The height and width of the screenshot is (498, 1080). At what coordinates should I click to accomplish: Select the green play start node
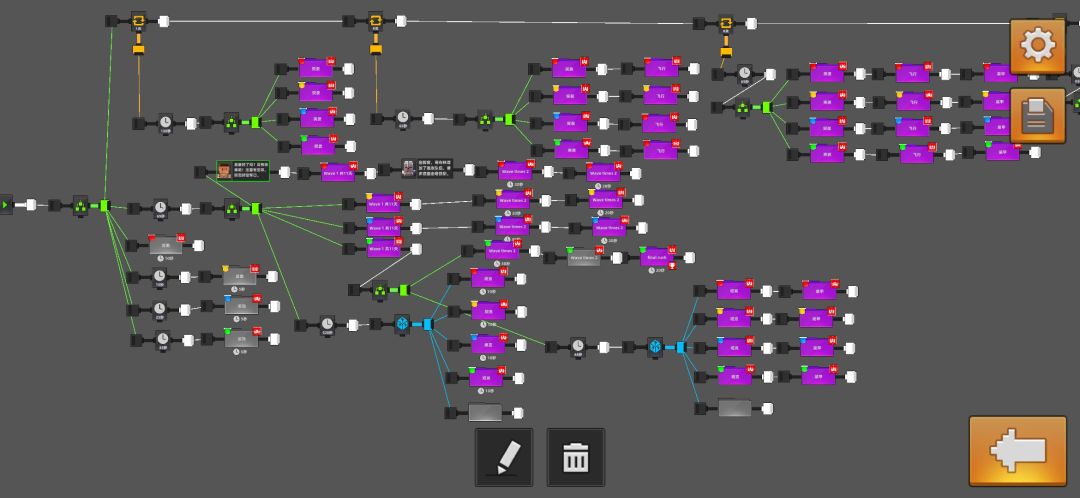click(x=6, y=205)
